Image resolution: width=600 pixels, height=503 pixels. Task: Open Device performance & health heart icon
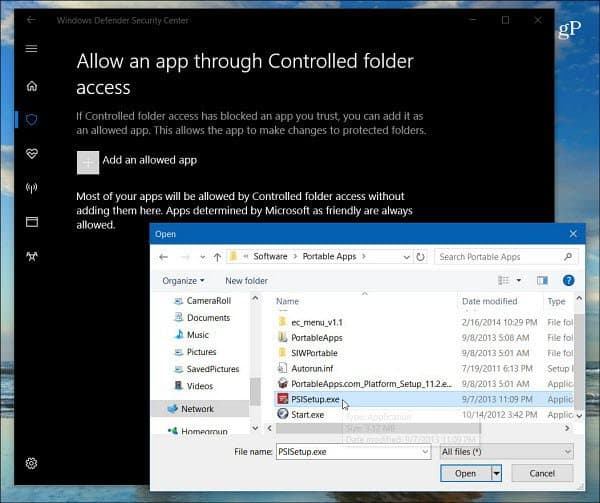pyautogui.click(x=32, y=154)
